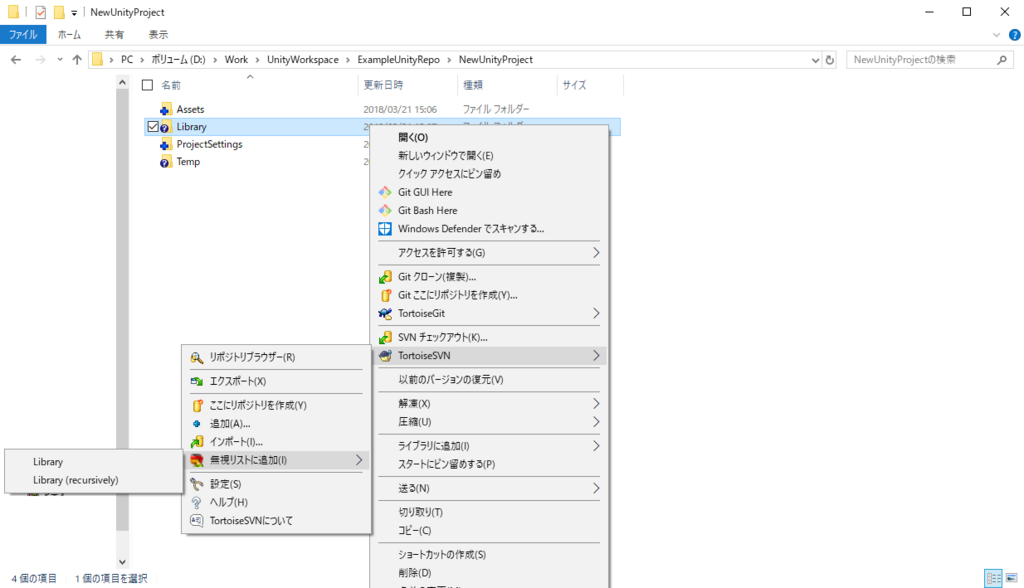This screenshot has height=588, width=1024.
Task: Click UnityWorkspace in the breadcrumb path
Action: coord(302,59)
